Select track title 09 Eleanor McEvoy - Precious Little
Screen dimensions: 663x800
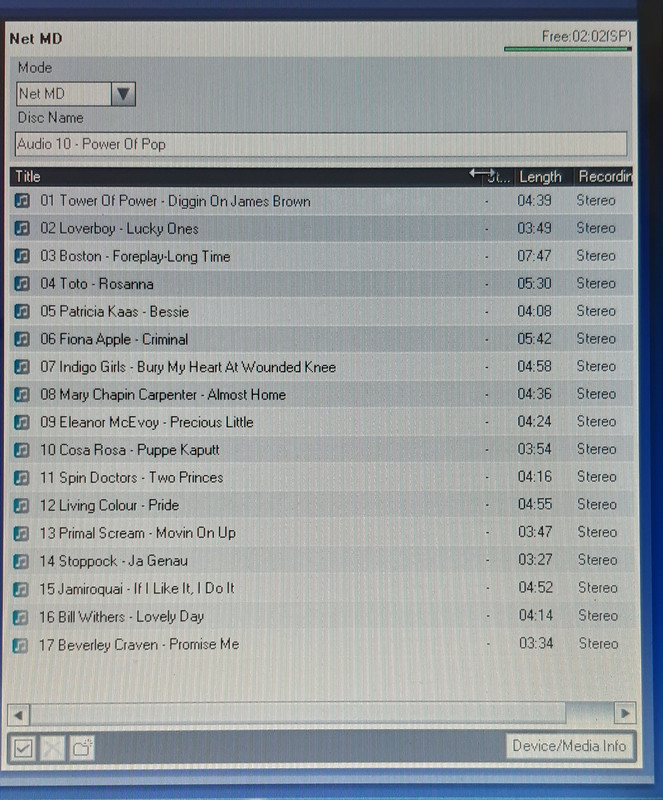146,422
